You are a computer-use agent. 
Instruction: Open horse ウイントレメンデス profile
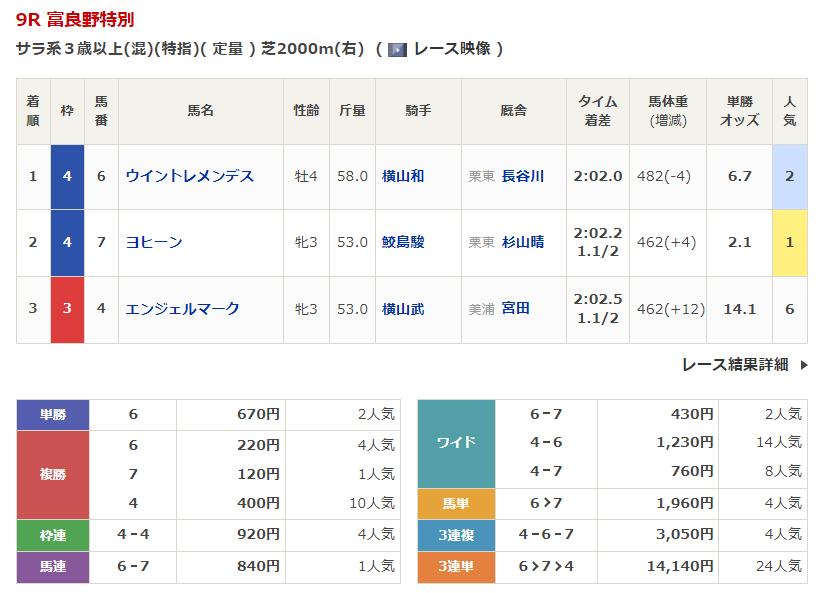point(189,176)
